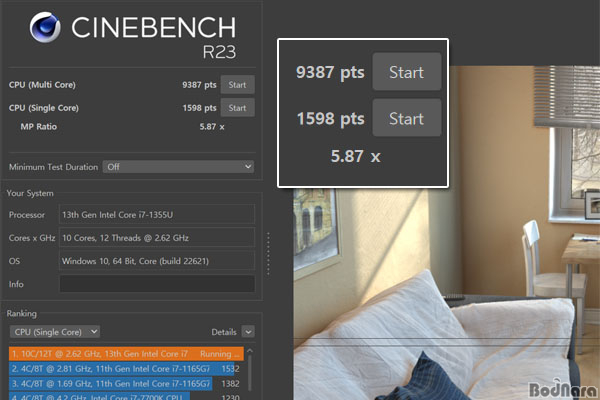Image resolution: width=600 pixels, height=400 pixels.
Task: Select ranking row 3 with score 1382
Action: tap(125, 384)
